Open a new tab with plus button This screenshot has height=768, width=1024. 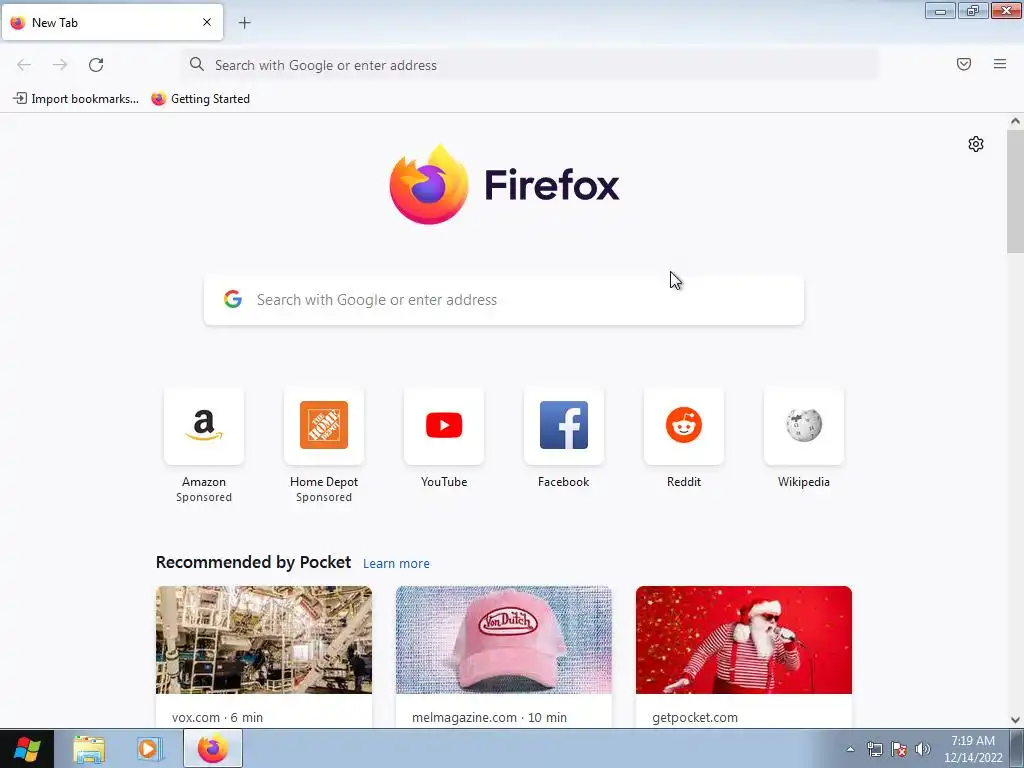pos(244,23)
